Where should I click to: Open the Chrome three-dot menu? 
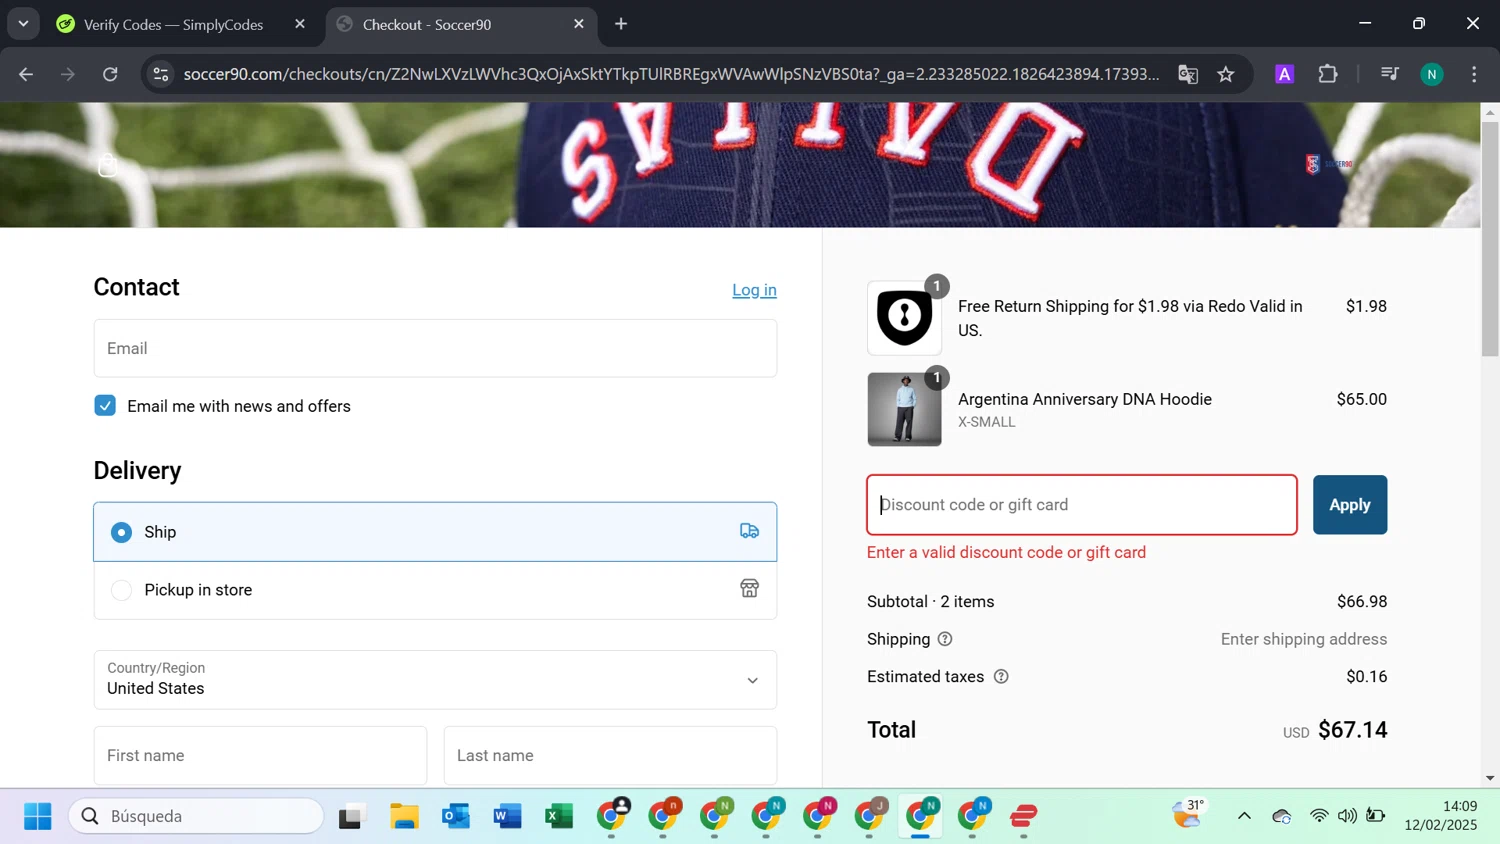[x=1474, y=74]
